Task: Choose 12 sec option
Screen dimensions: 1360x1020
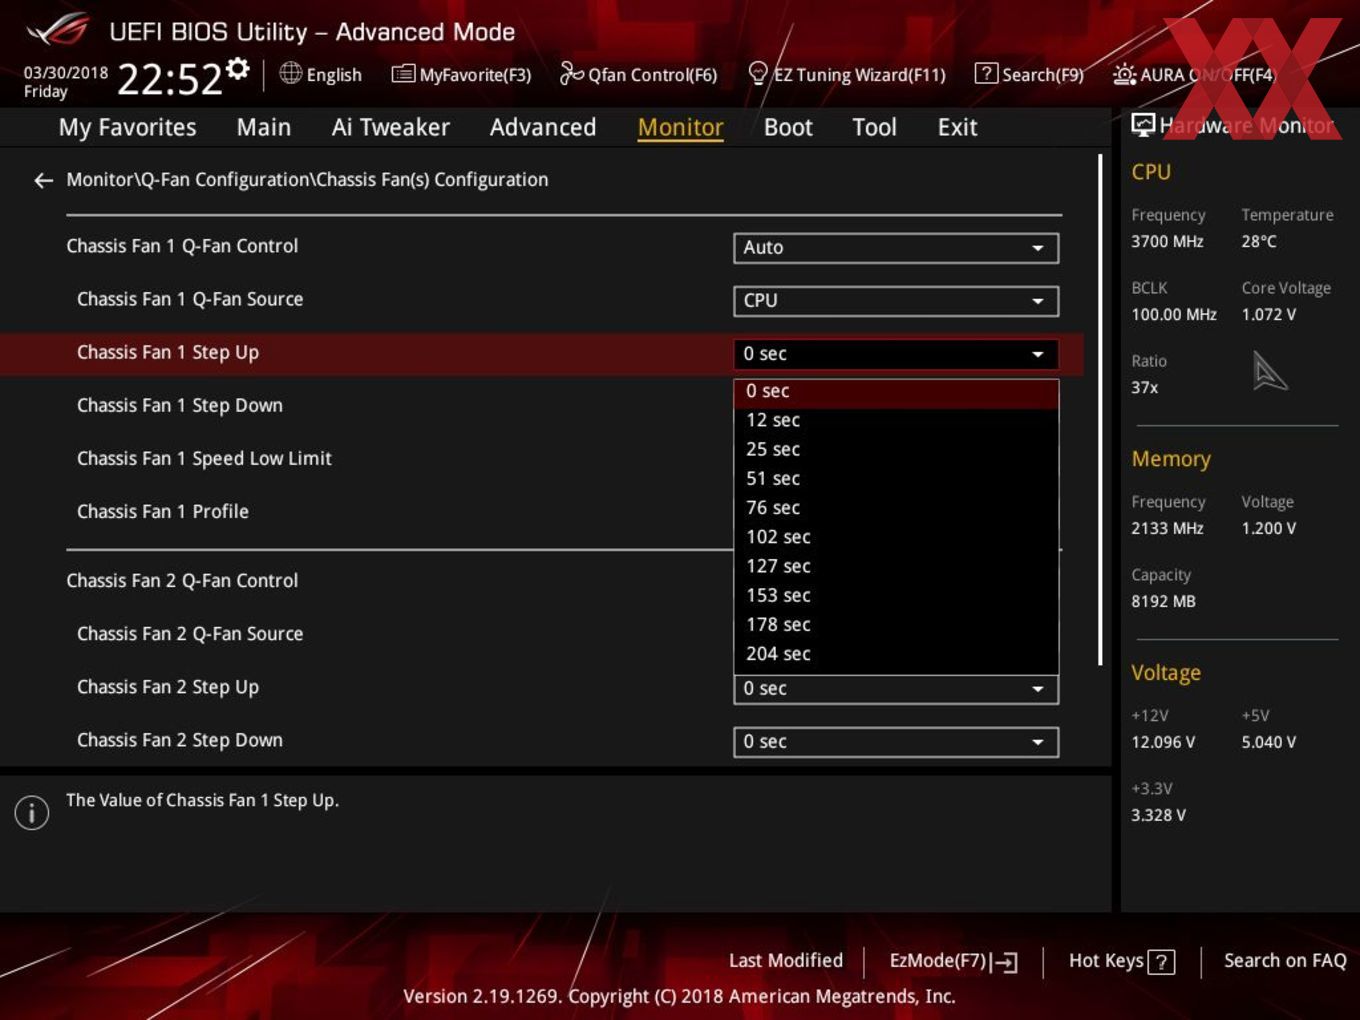Action: click(x=896, y=421)
